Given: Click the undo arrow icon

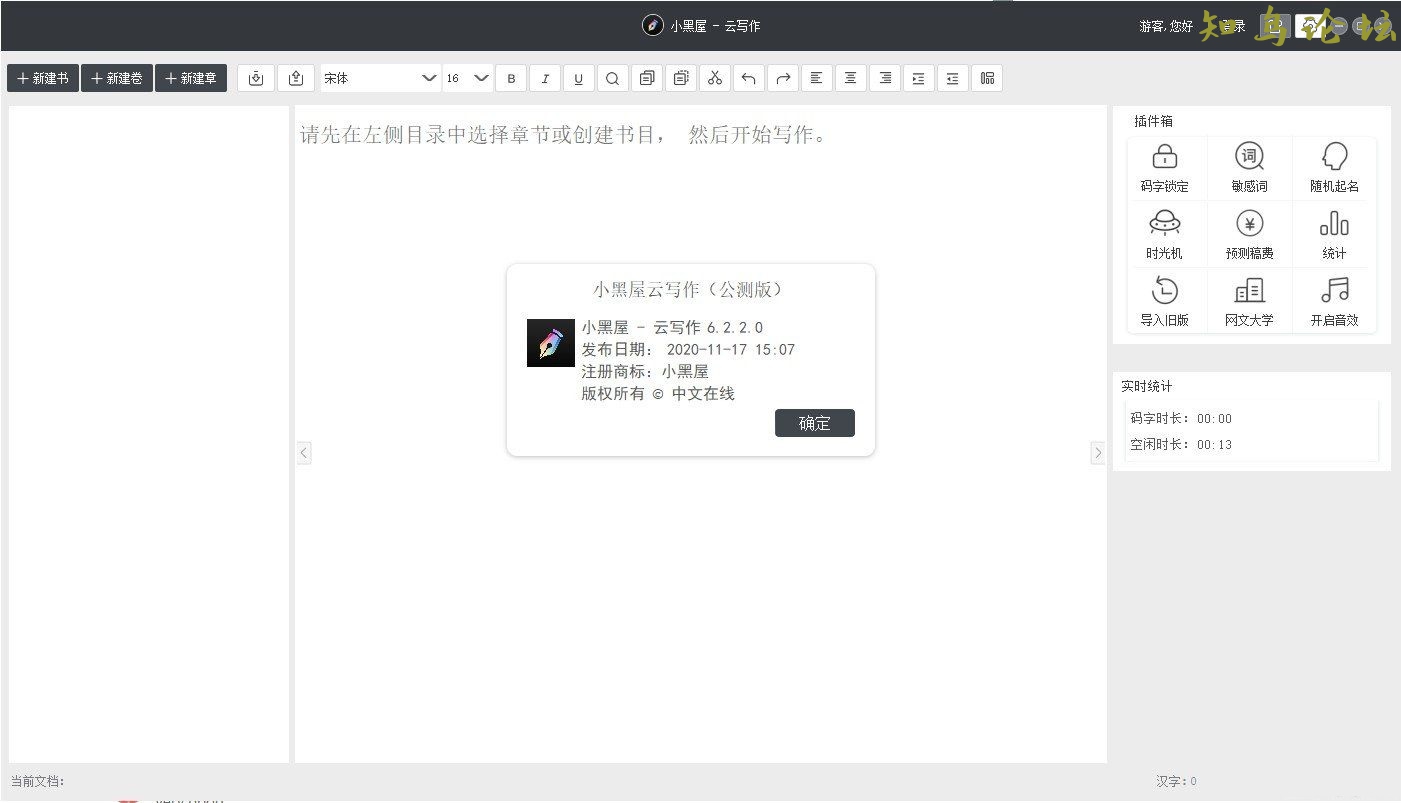Looking at the screenshot, I should tap(749, 78).
